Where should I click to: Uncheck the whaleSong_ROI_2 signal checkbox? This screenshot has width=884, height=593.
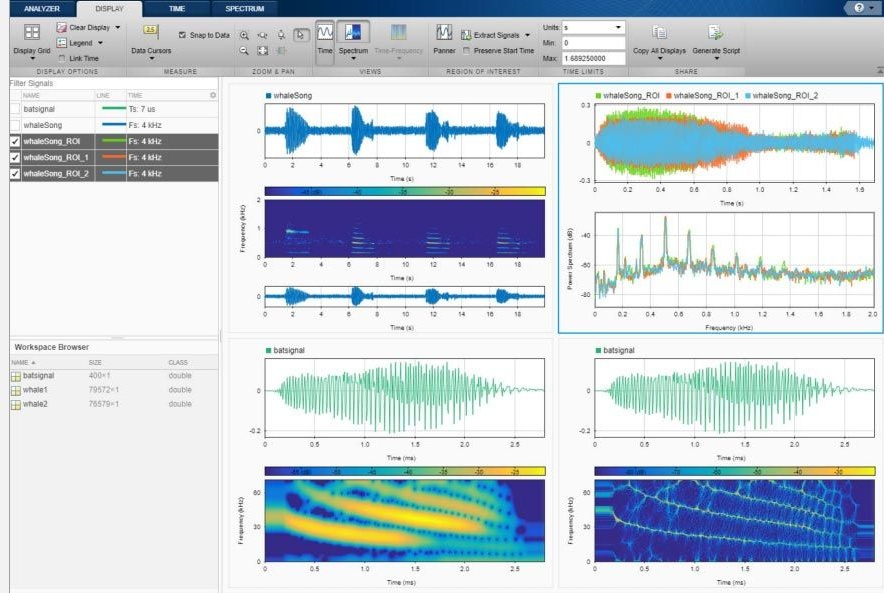(15, 174)
